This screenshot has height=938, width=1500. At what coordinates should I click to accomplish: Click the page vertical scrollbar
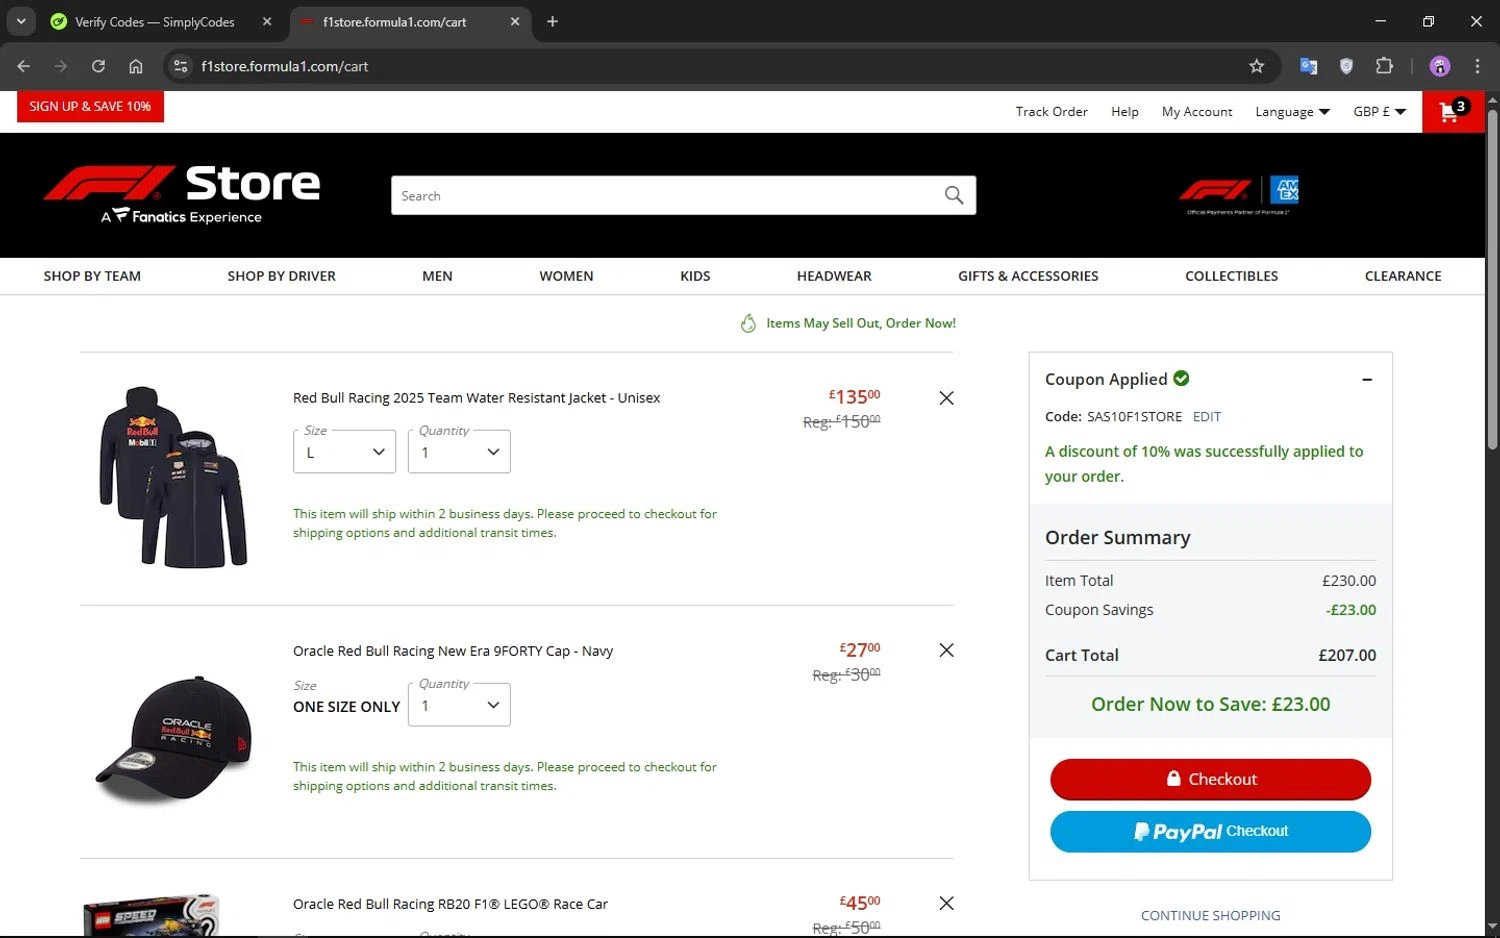pyautogui.click(x=1492, y=280)
